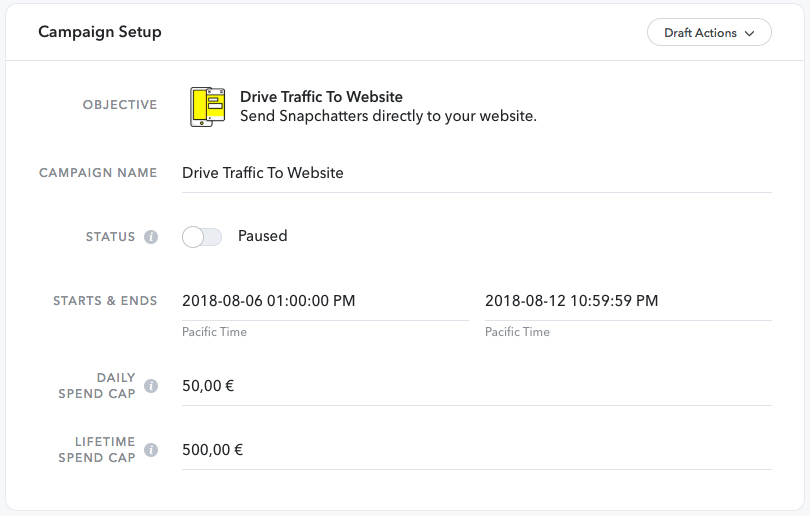Click the Daily Spend Cap info icon
The height and width of the screenshot is (516, 810).
tap(151, 386)
